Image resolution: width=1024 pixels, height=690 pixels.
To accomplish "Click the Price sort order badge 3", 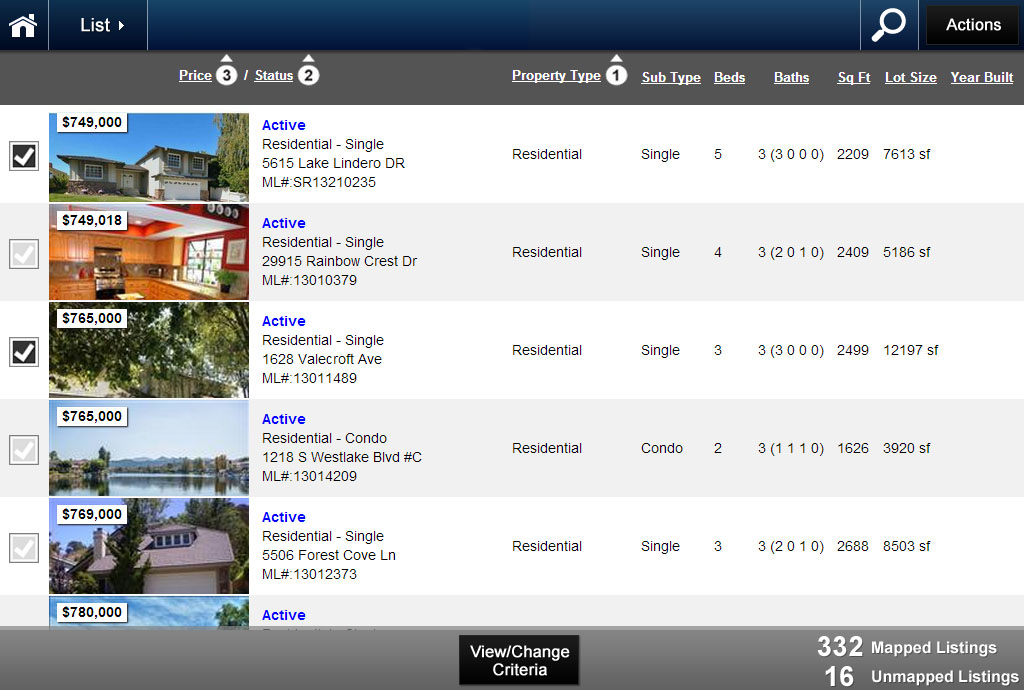I will tap(226, 75).
